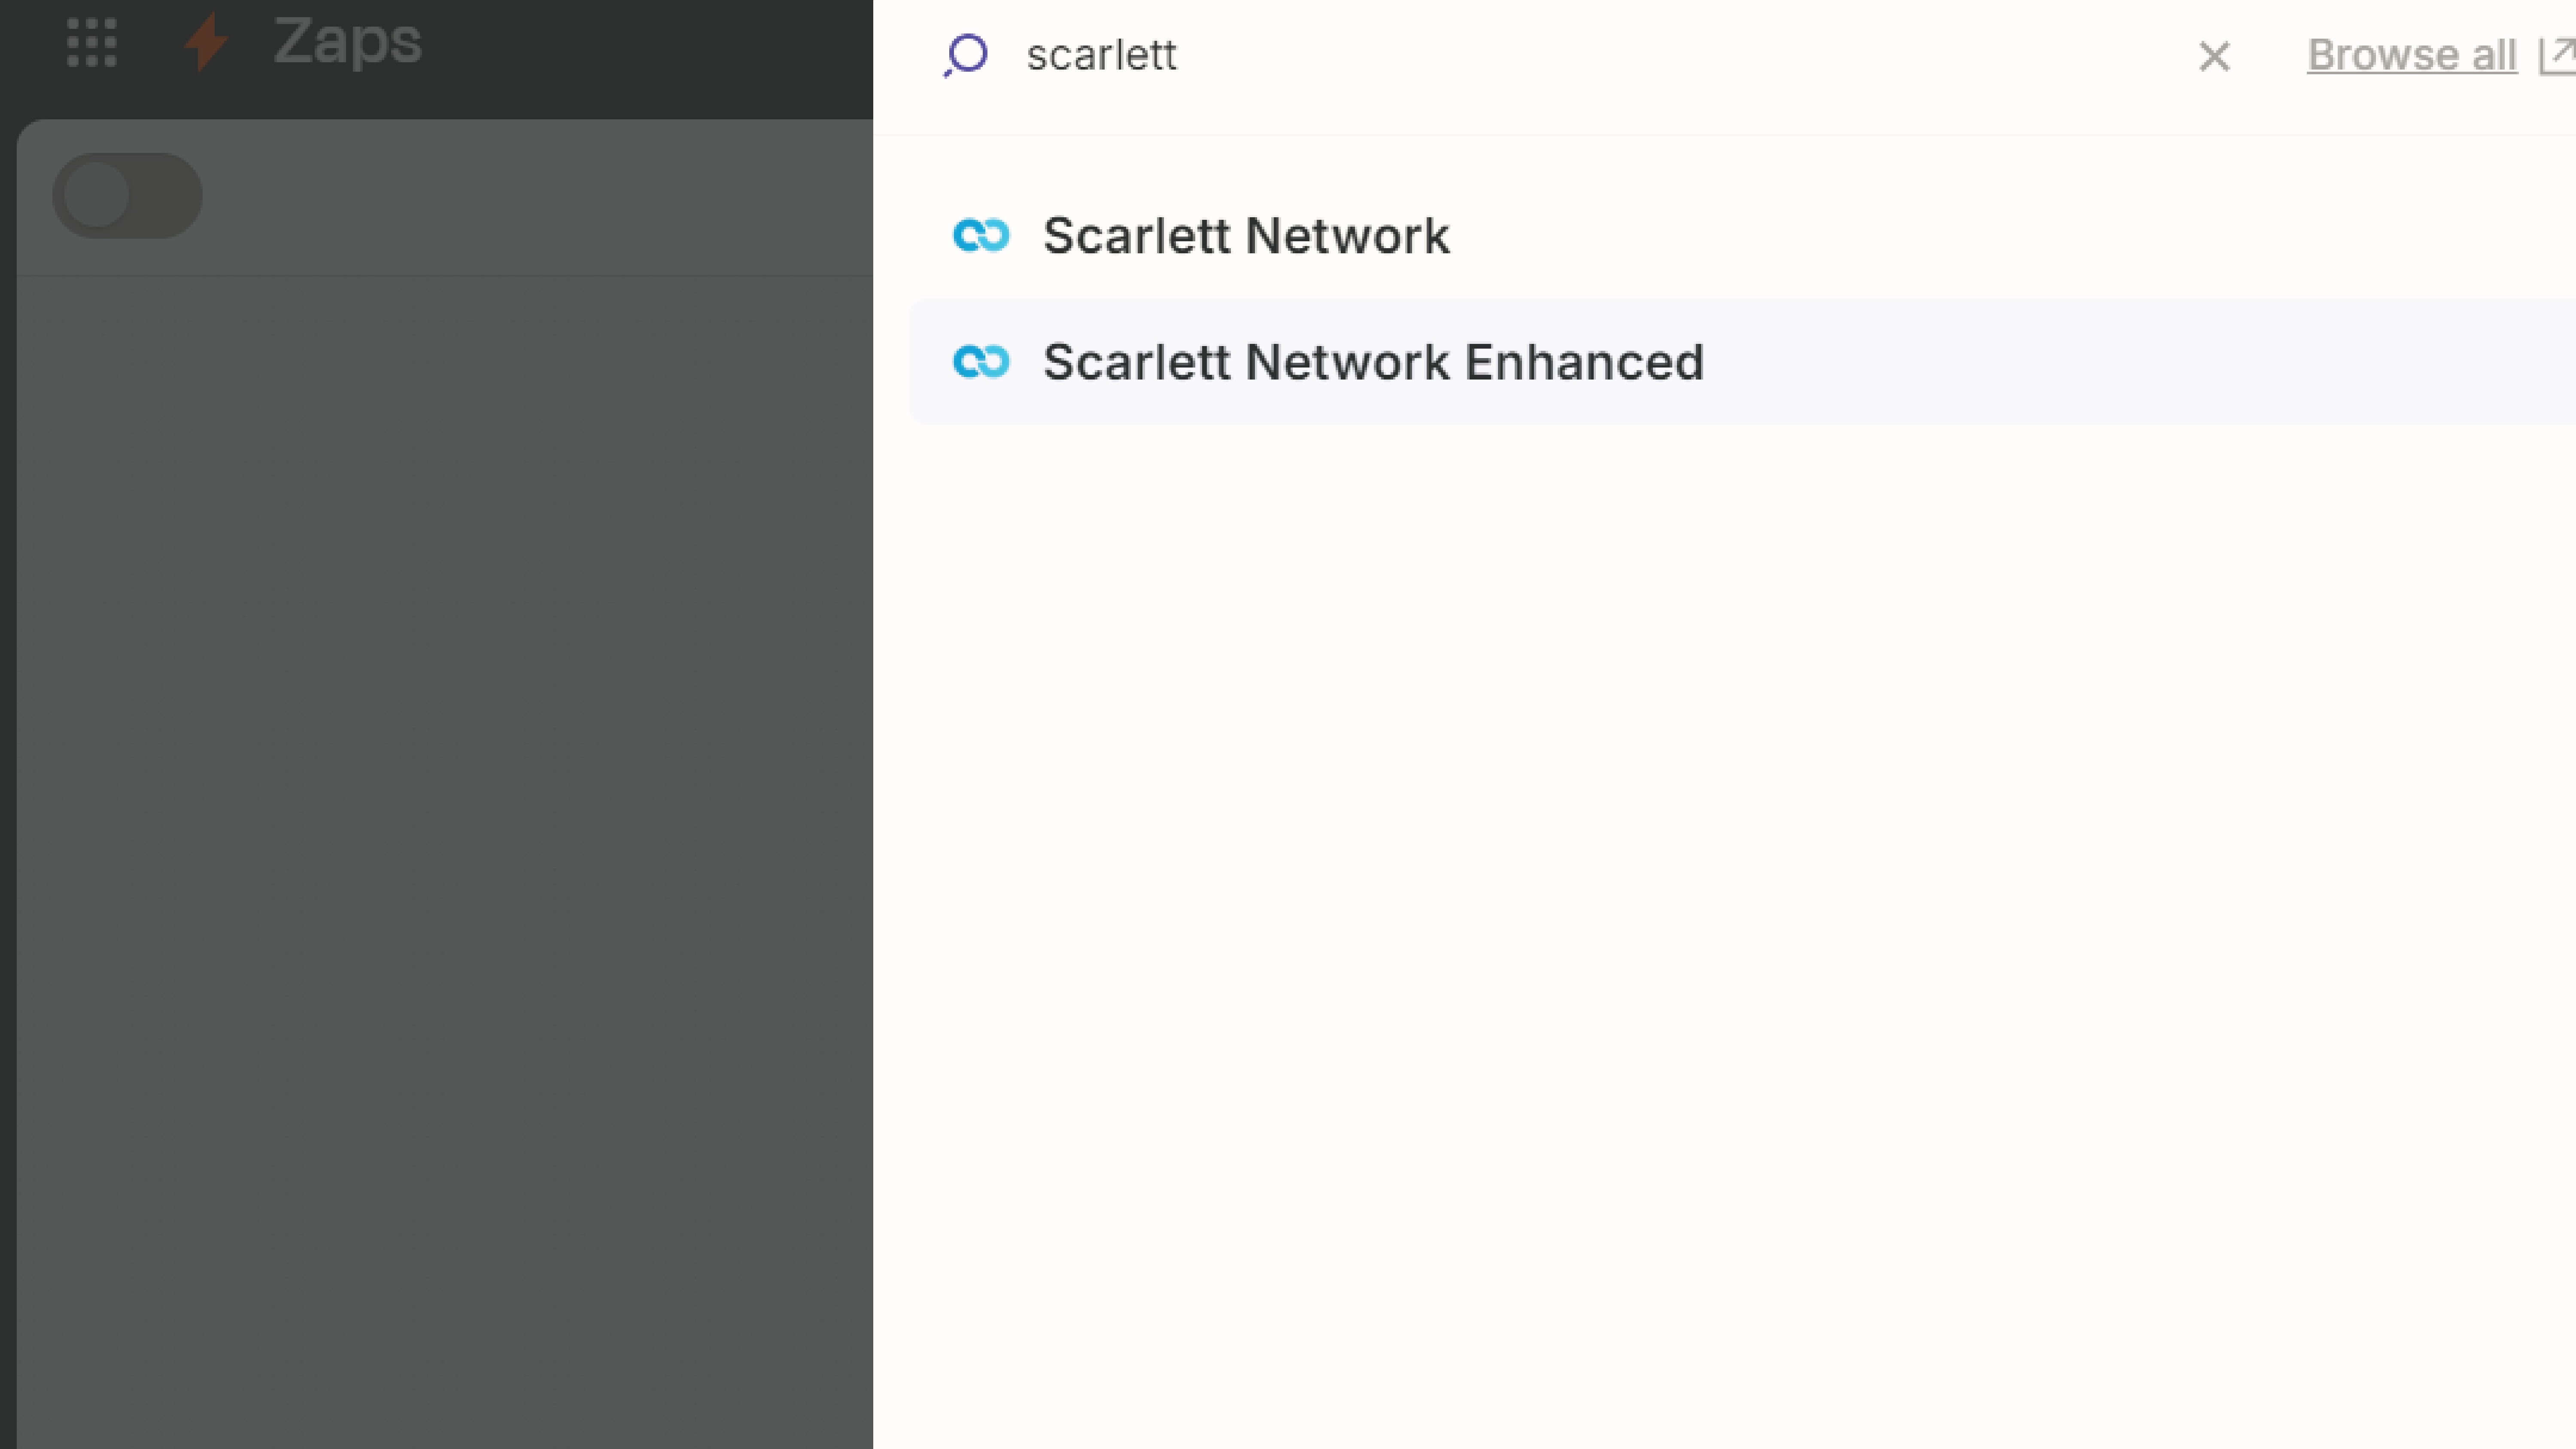Screen dimensions: 2576x1449
Task: Click the purple search magnifier icon
Action: (965, 55)
